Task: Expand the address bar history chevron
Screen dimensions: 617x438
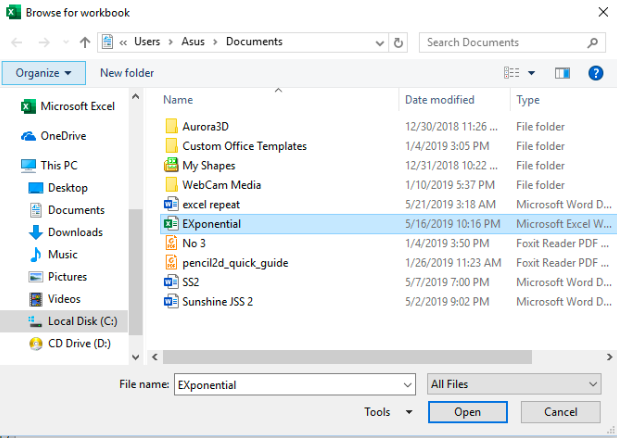Action: coord(379,43)
